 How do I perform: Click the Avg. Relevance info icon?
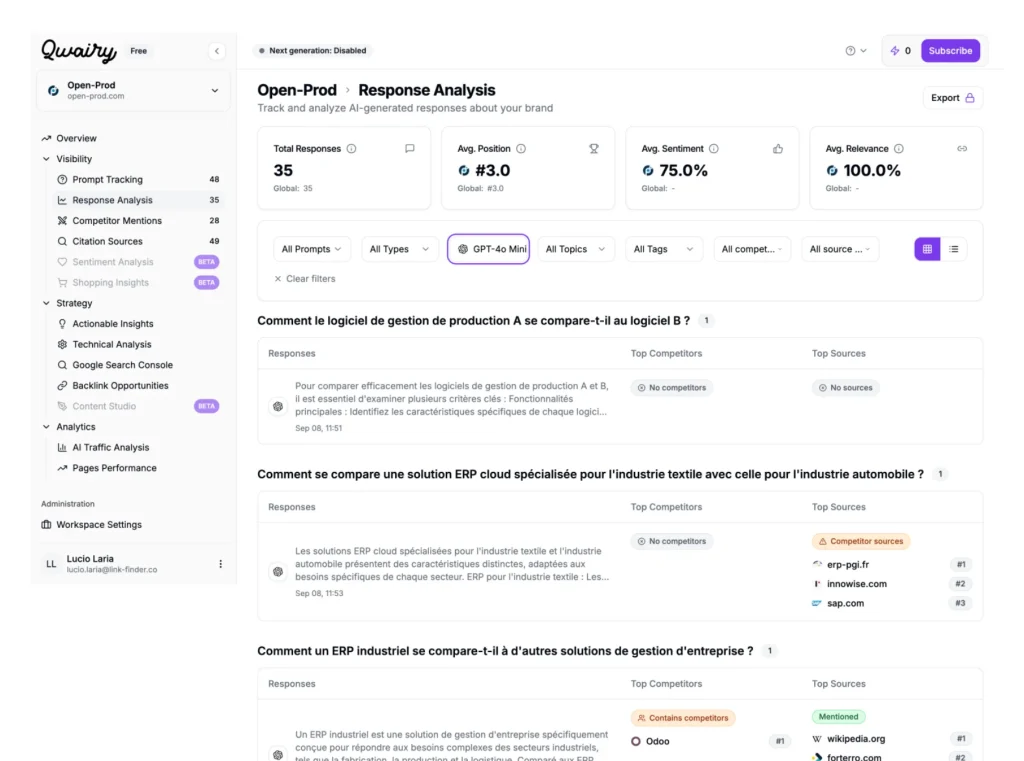click(x=899, y=148)
